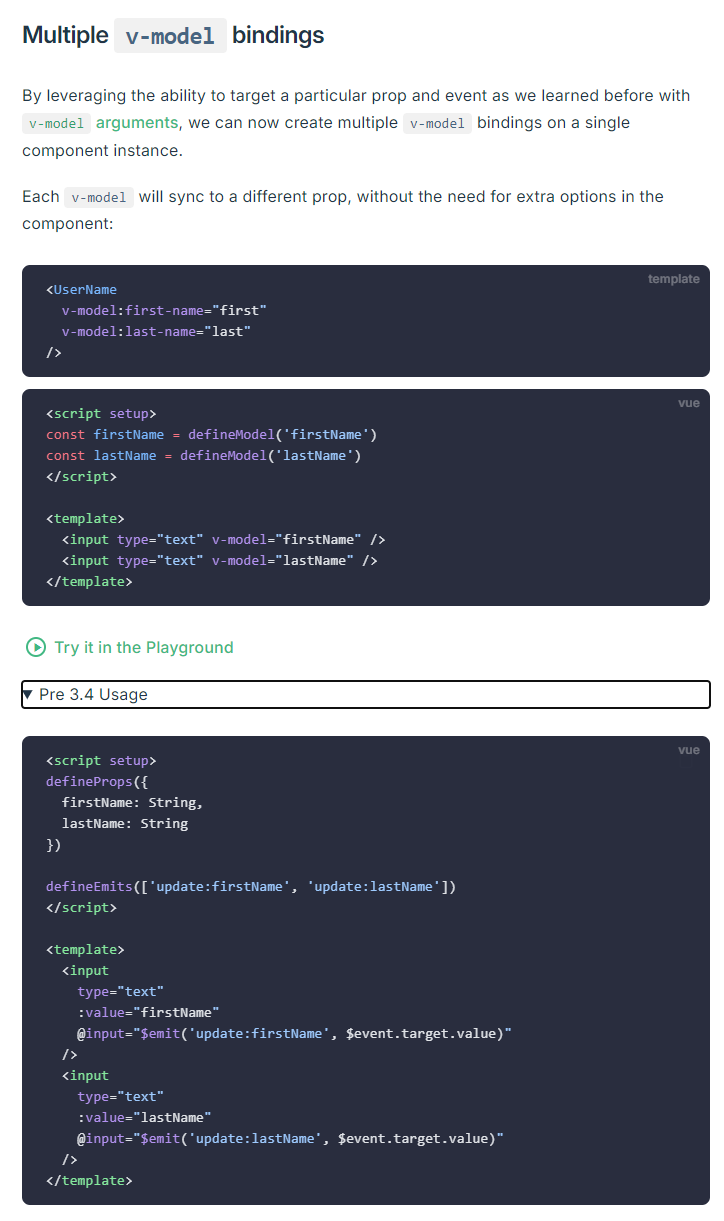
Task: Click the v-model:last-name="last" code line
Action: pyautogui.click(x=156, y=331)
